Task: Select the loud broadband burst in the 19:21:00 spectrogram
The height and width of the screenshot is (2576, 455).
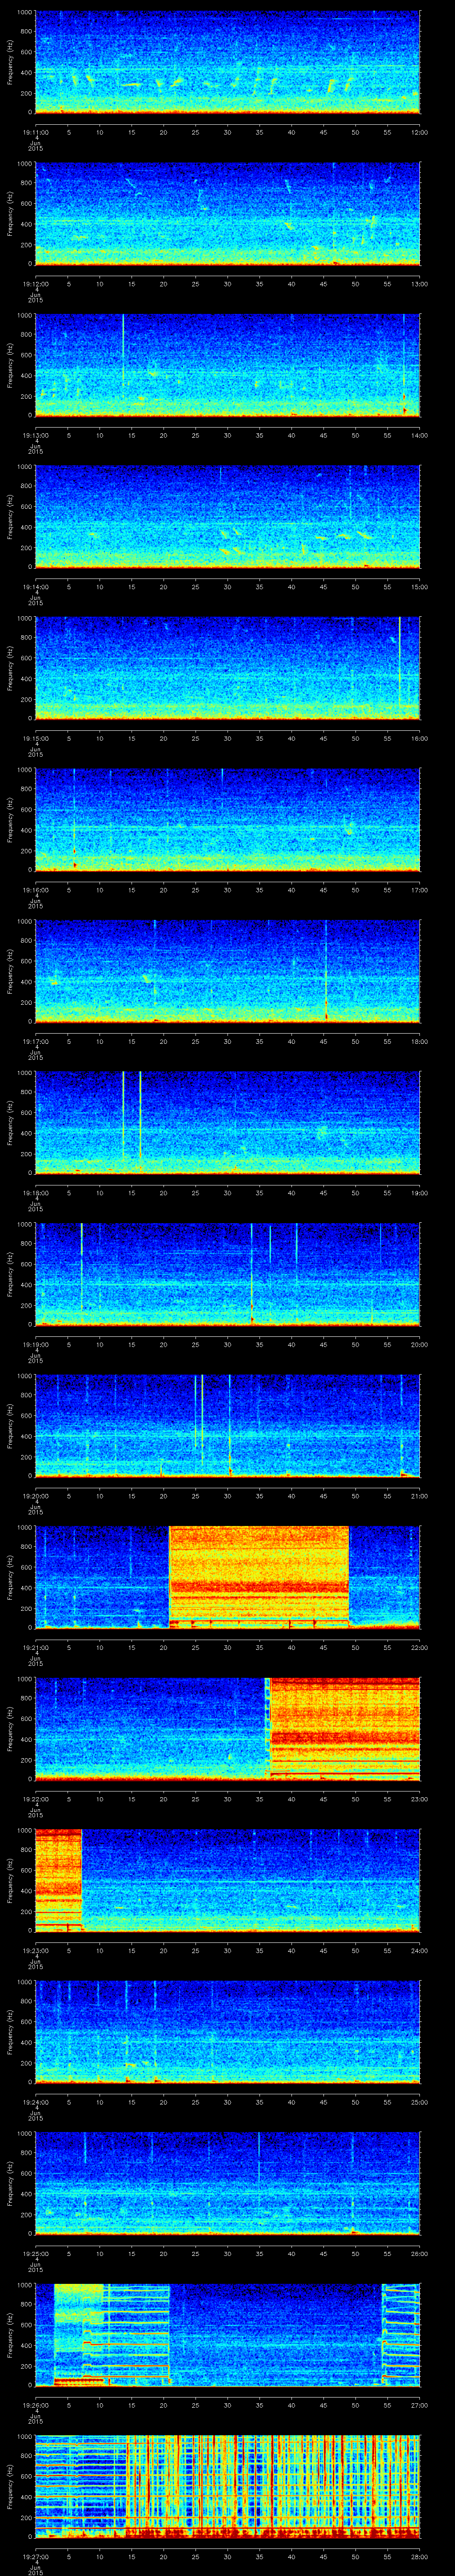Action: pyautogui.click(x=259, y=1577)
